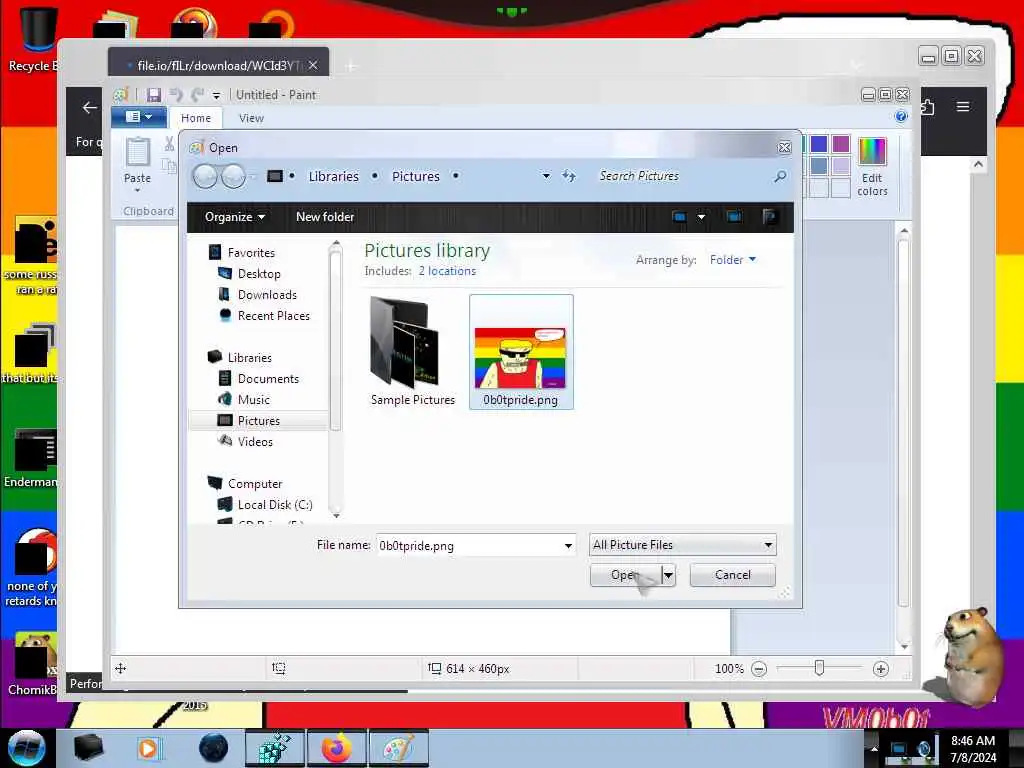Select Favorites in the navigation tree

(x=251, y=253)
